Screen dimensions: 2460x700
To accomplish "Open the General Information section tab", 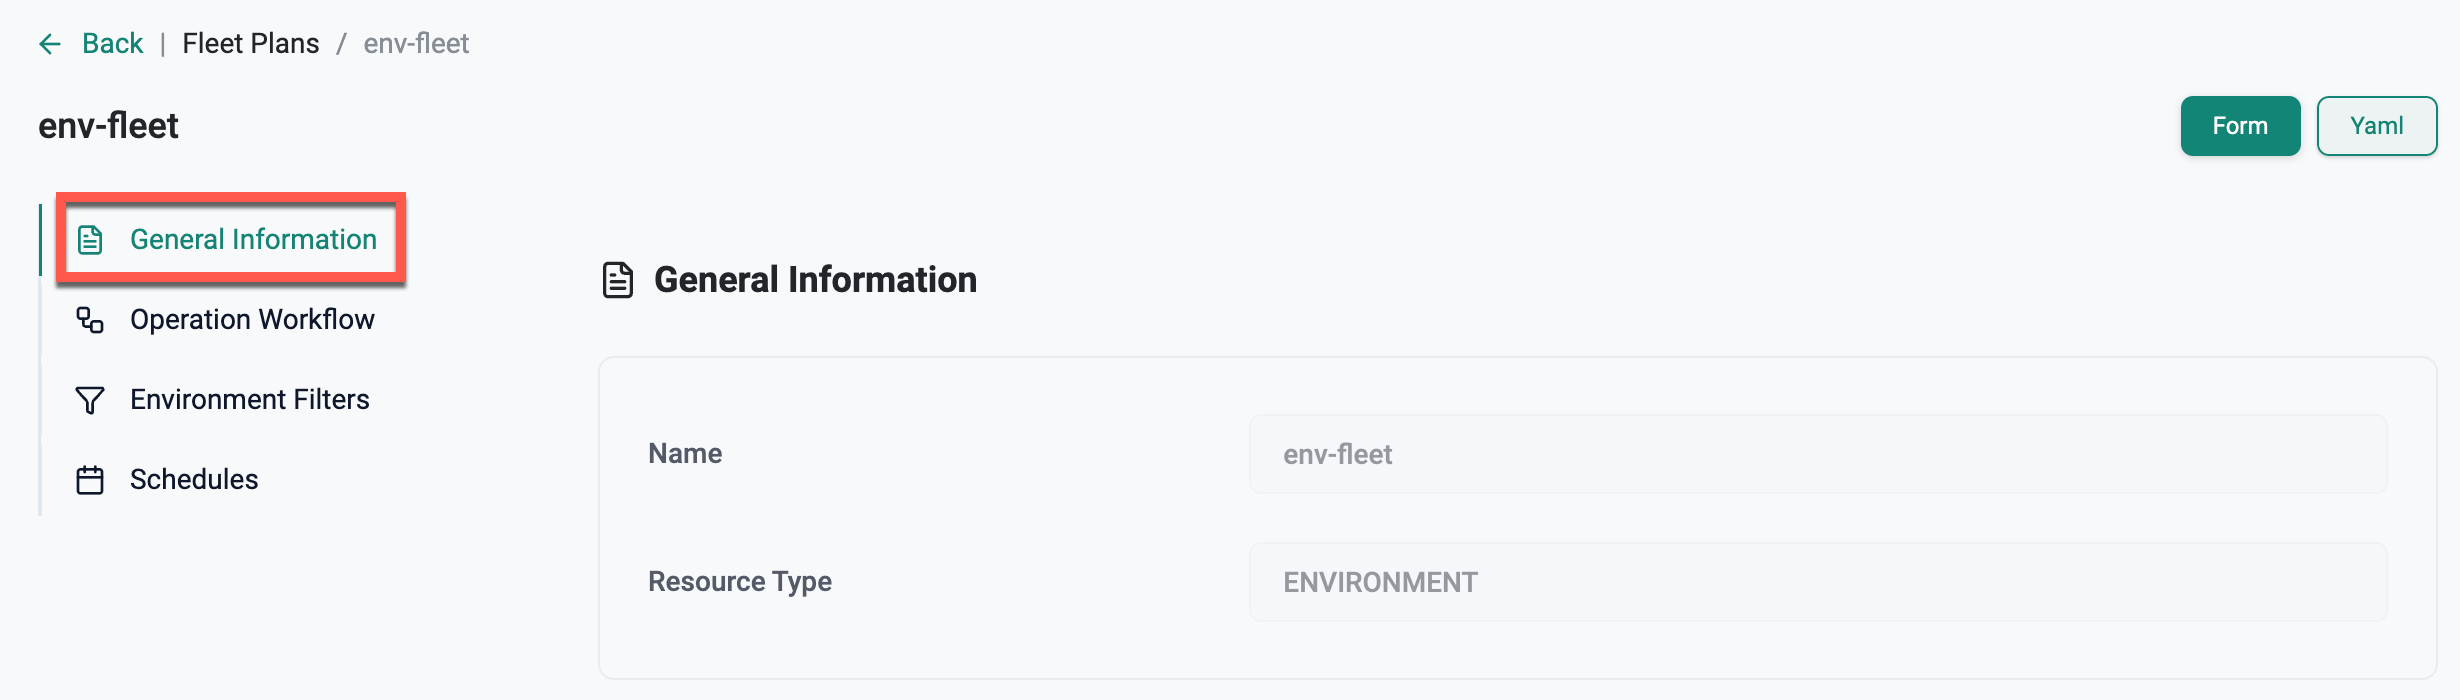I will click(x=253, y=240).
